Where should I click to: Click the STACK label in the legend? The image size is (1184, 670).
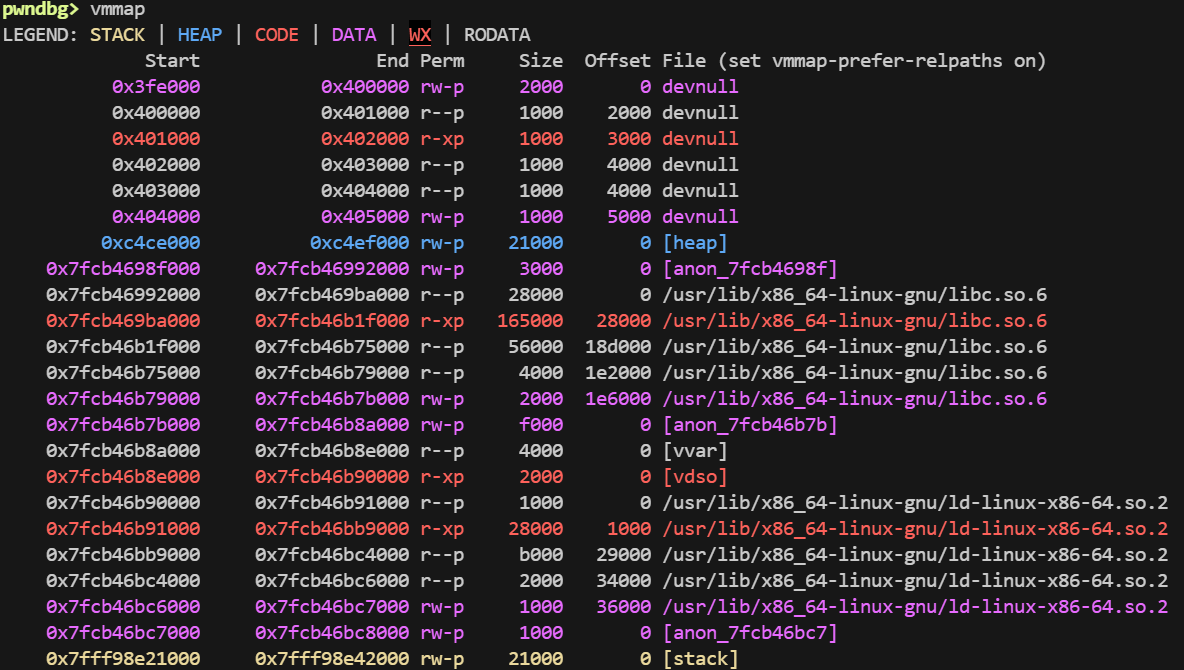click(x=117, y=35)
